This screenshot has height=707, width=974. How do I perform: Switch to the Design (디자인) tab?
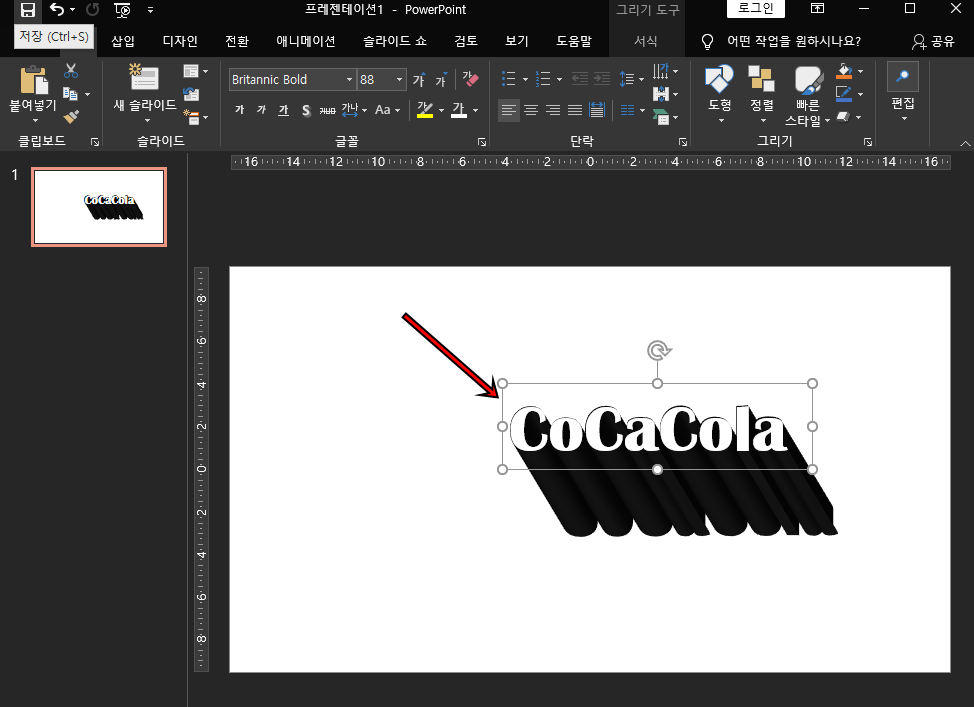180,41
